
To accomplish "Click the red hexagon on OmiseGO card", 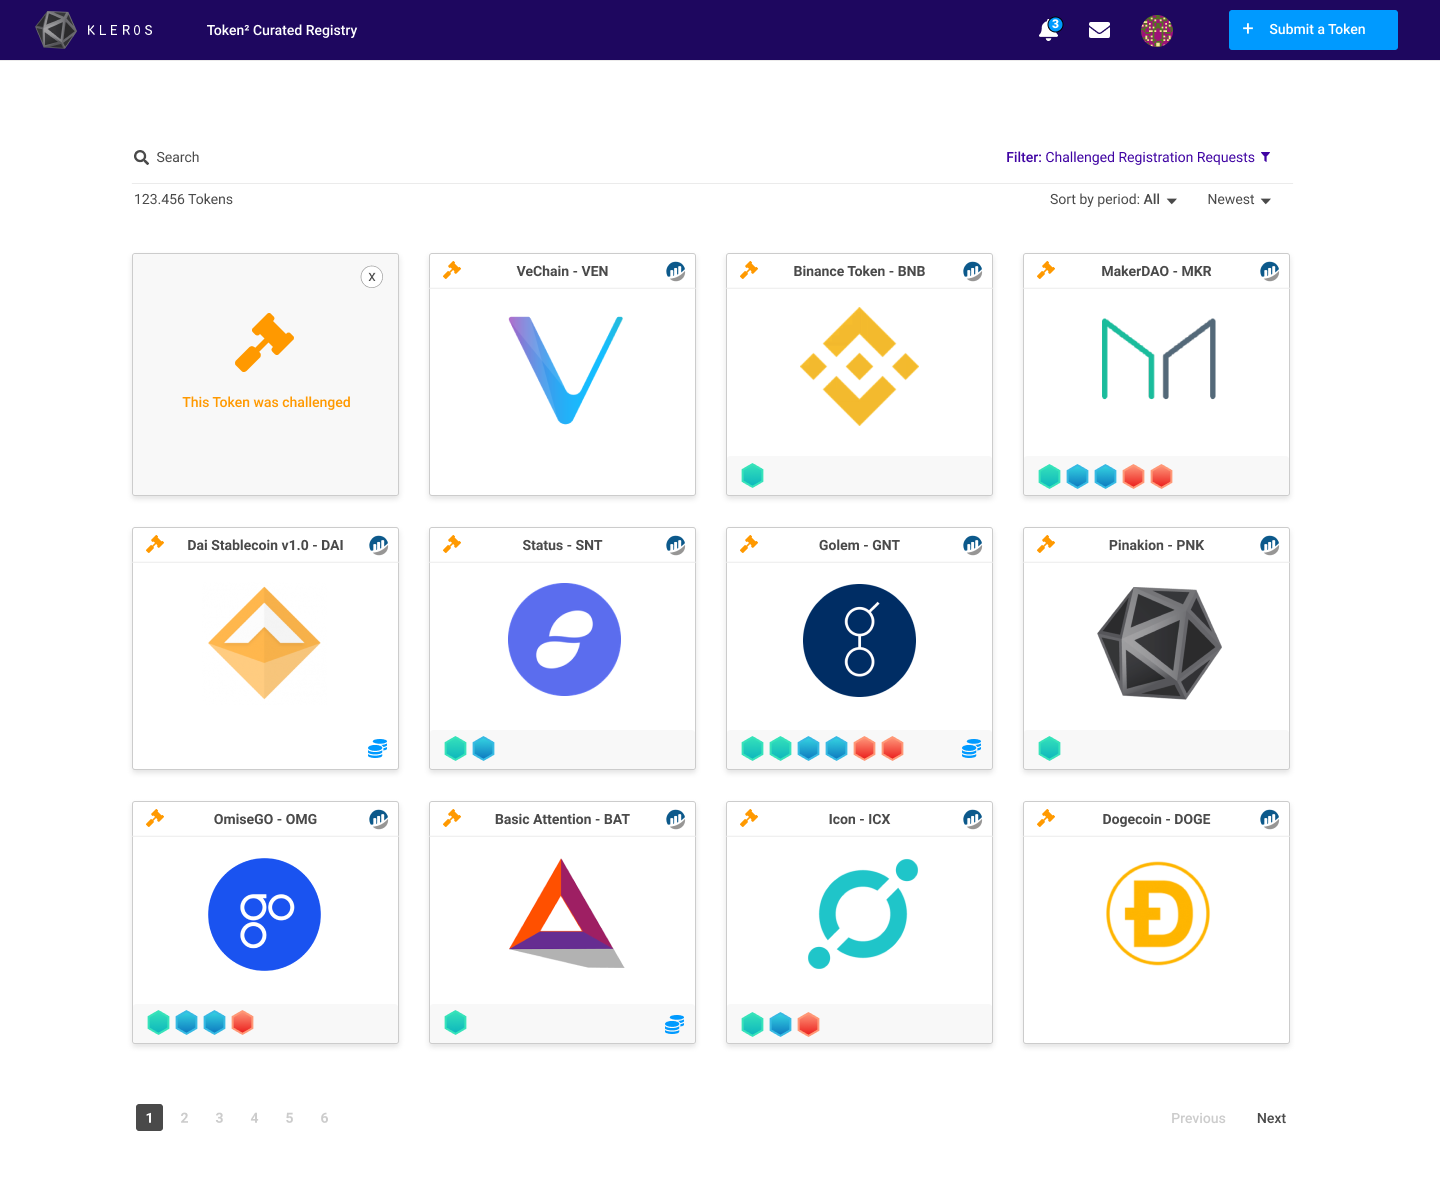I will pos(242,1022).
